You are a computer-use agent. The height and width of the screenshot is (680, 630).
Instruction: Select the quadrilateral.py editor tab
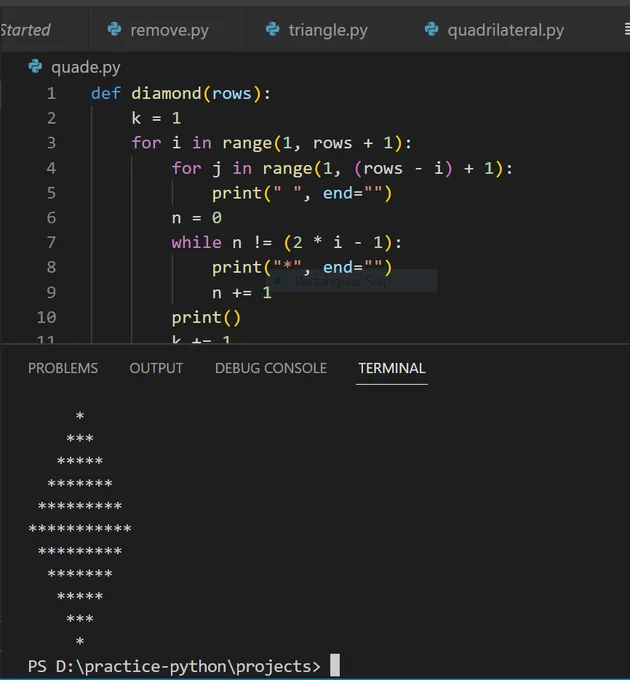503,30
